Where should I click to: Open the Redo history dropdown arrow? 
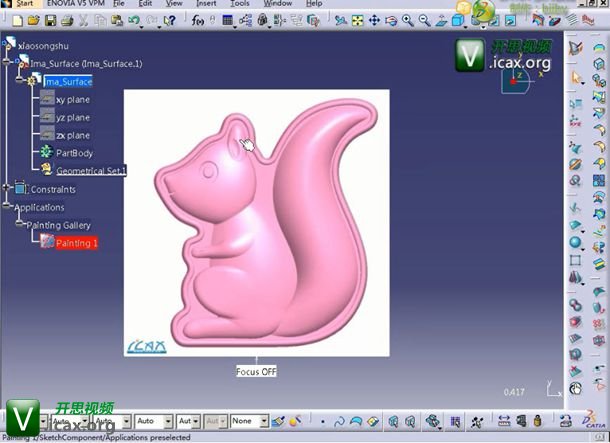click(x=159, y=27)
